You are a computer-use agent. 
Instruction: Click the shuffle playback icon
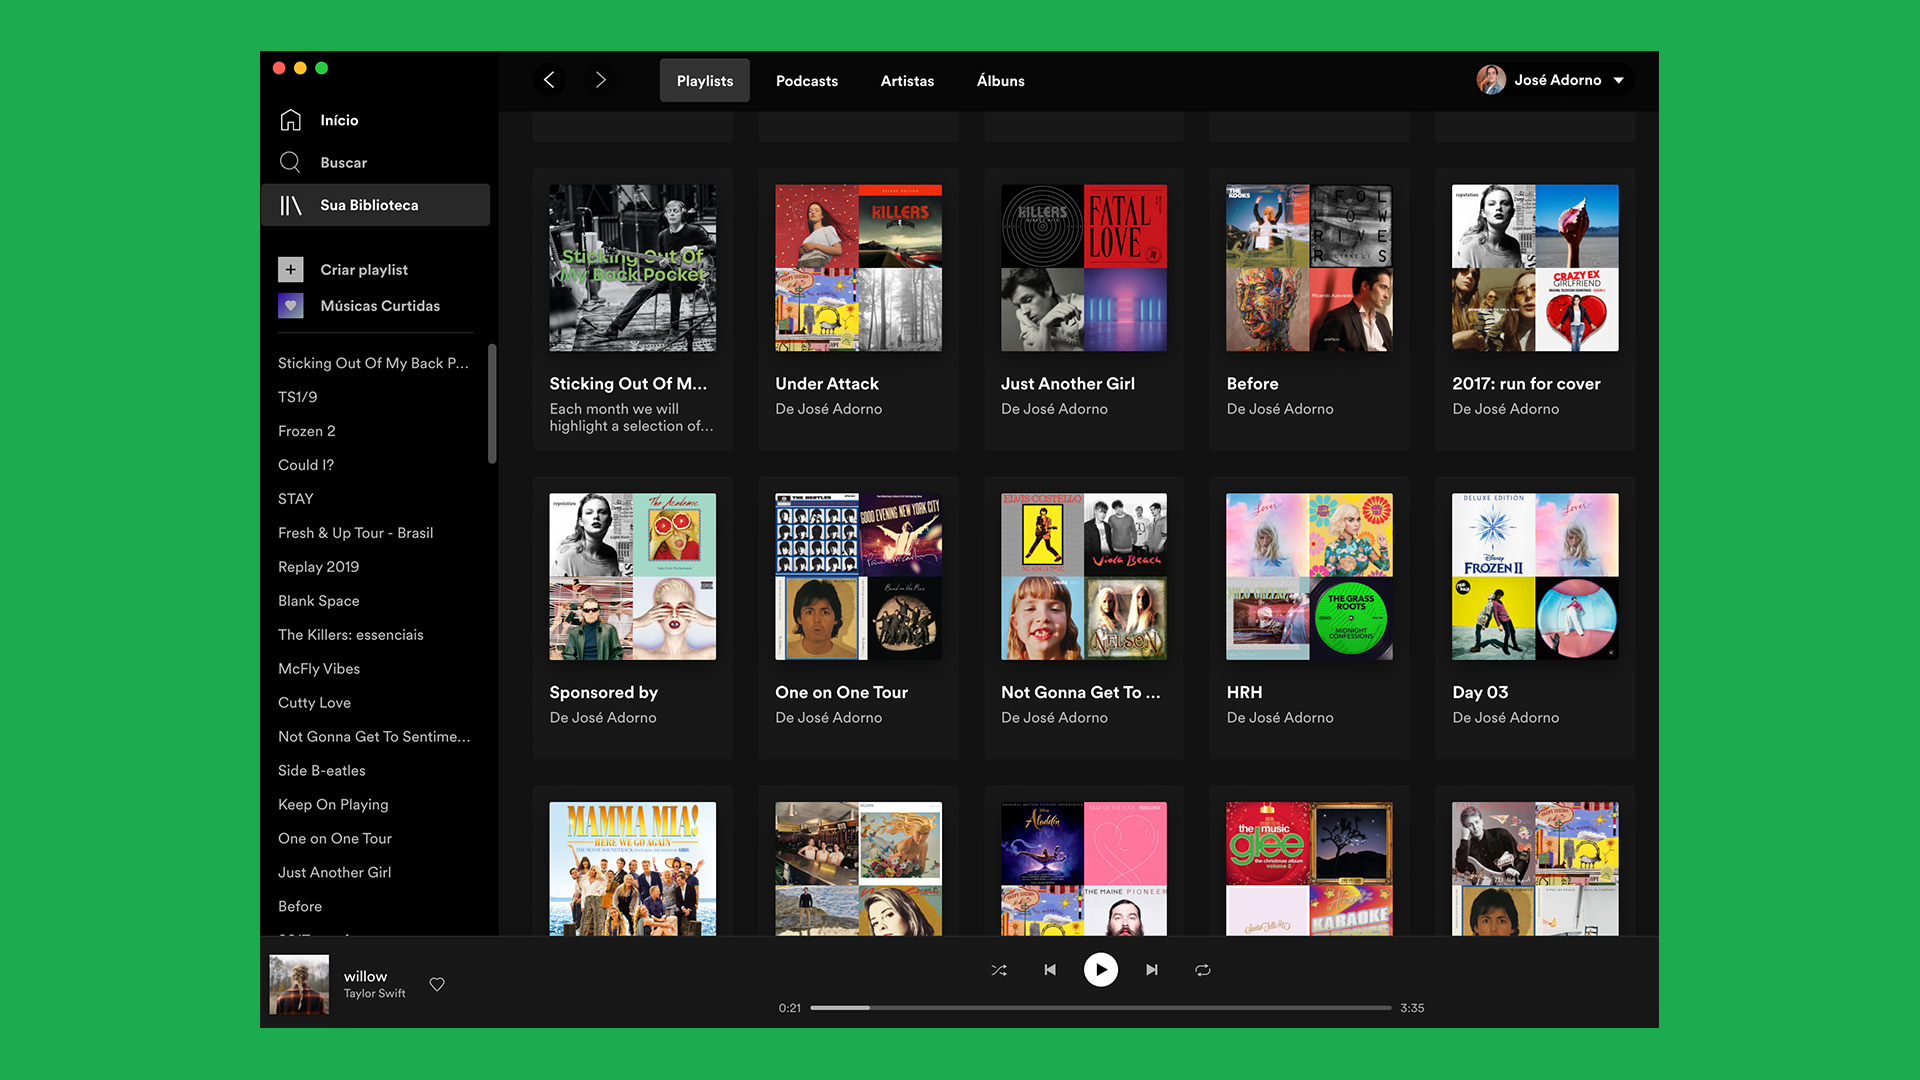1000,969
